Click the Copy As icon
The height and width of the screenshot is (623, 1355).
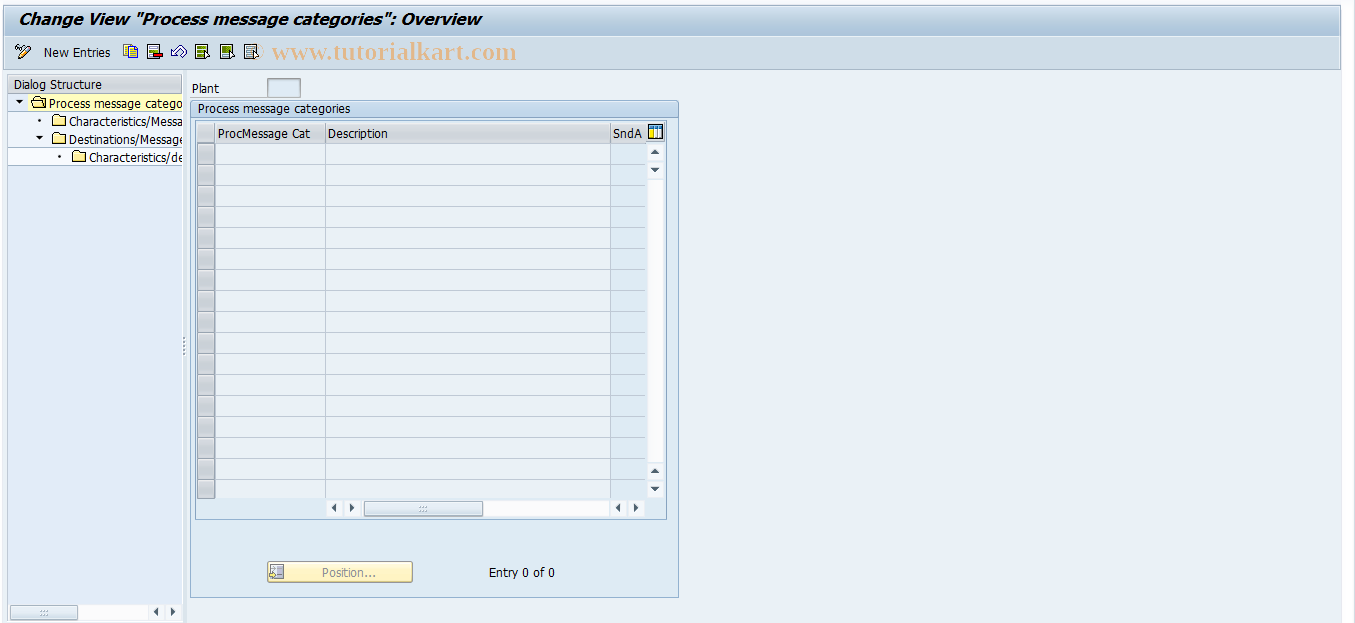pyautogui.click(x=131, y=52)
